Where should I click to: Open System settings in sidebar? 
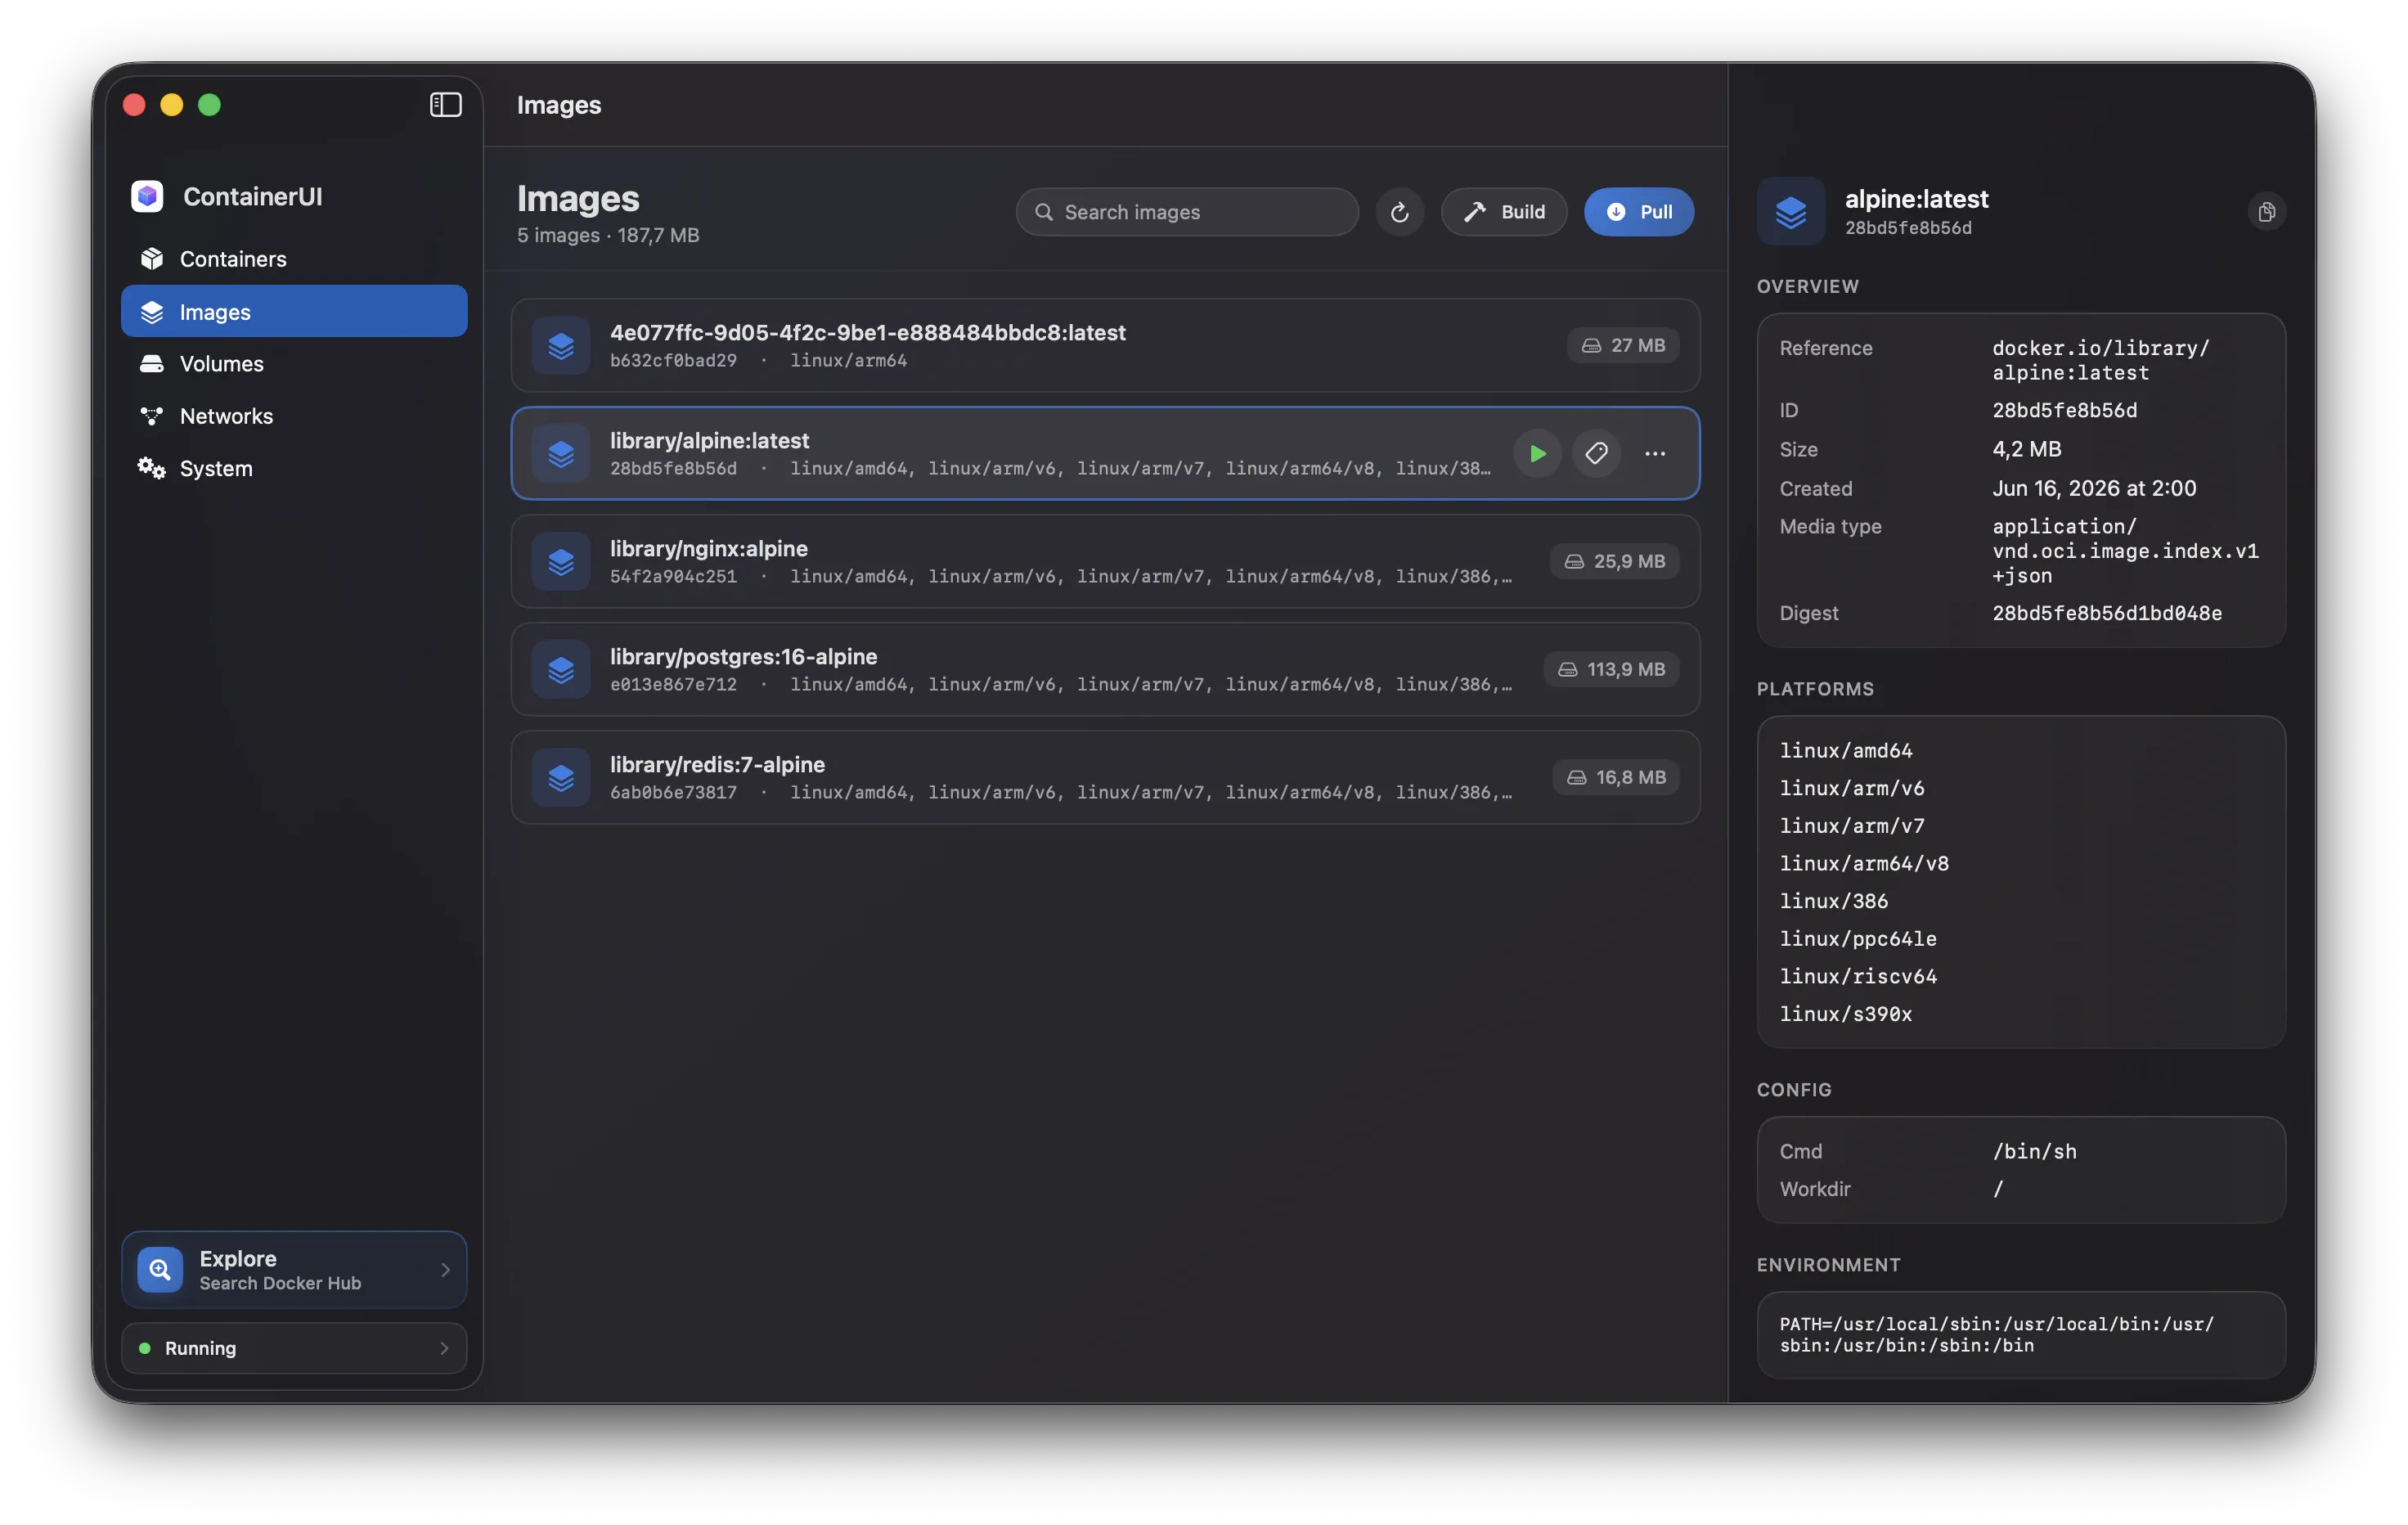(x=294, y=468)
